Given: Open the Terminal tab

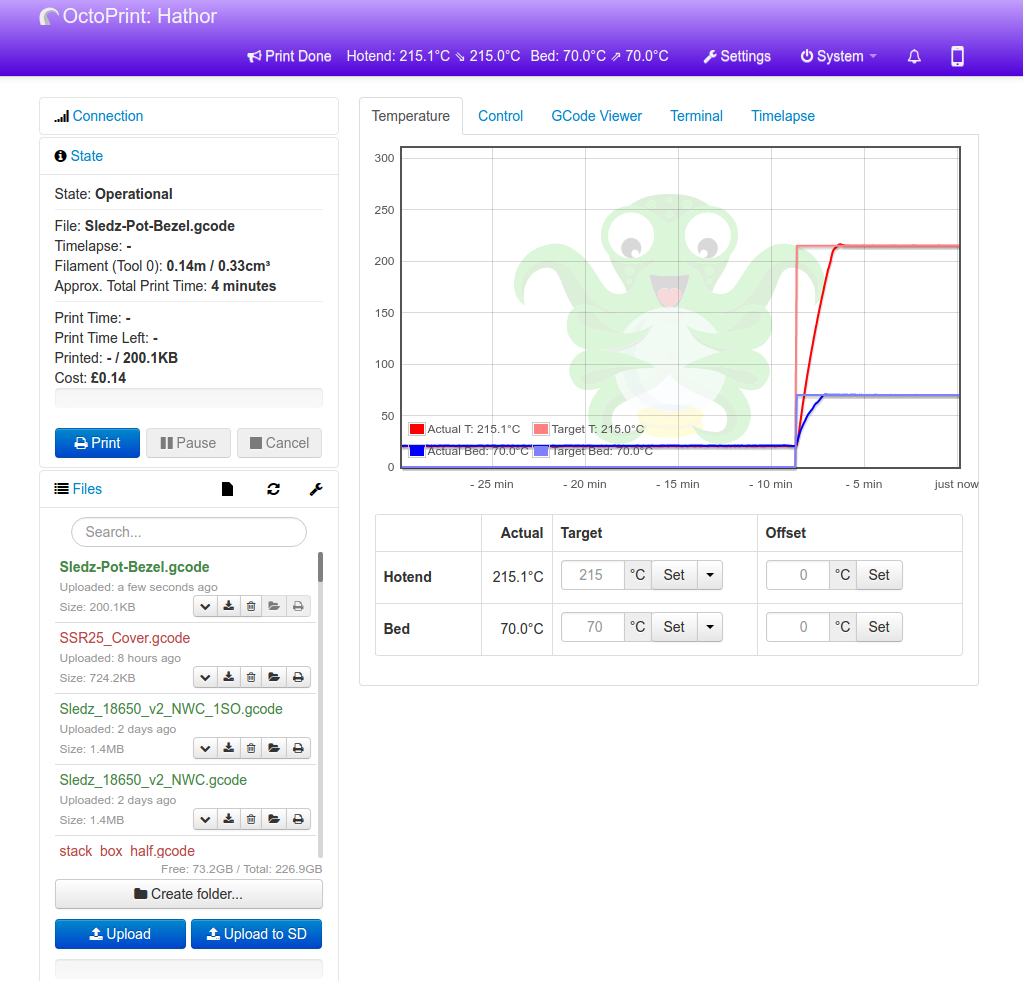Looking at the screenshot, I should [696, 116].
